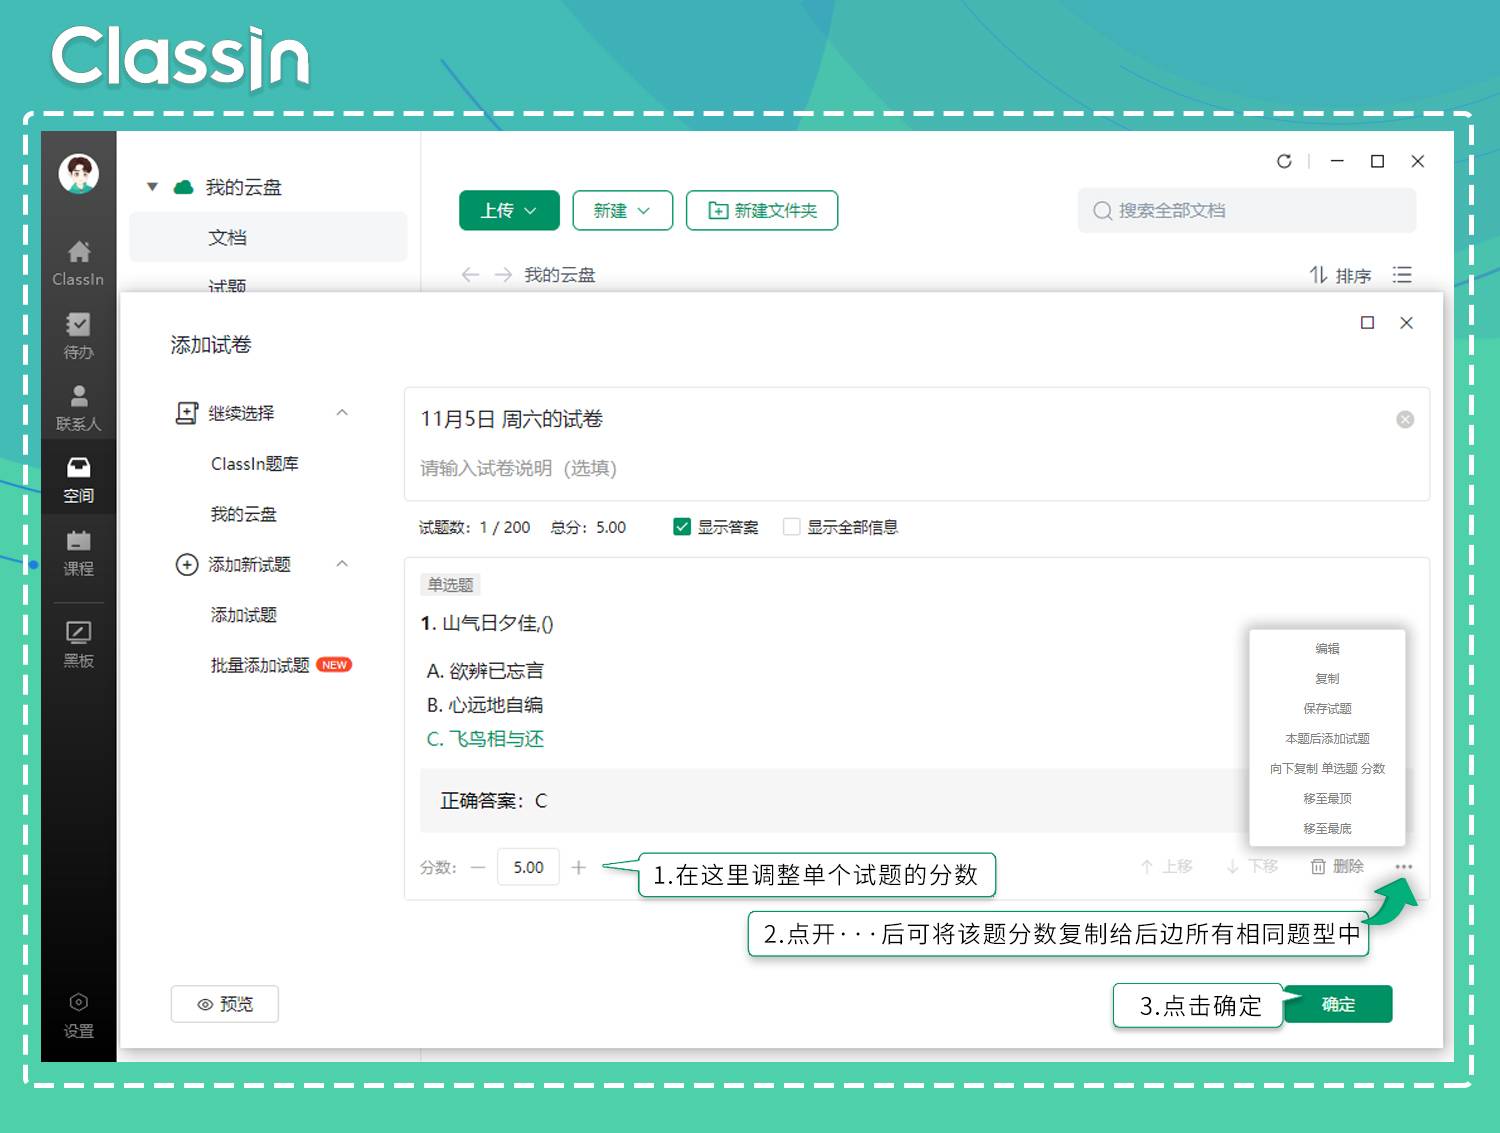Click the 继续选择 document icon
Screen dimensions: 1500x1133
point(187,413)
